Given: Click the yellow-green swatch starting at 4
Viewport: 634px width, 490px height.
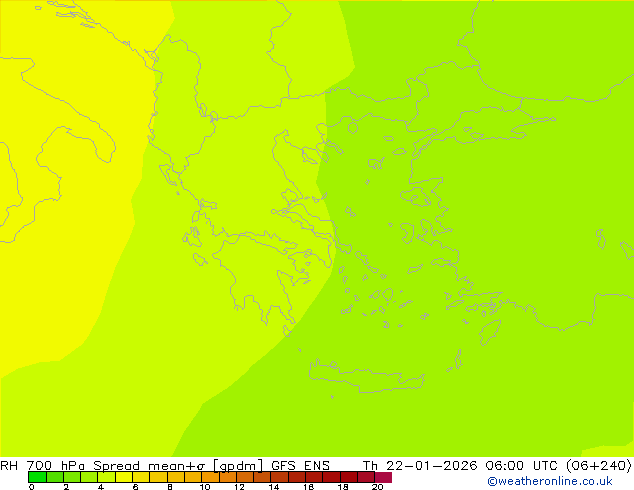Looking at the screenshot, I should pos(106,477).
